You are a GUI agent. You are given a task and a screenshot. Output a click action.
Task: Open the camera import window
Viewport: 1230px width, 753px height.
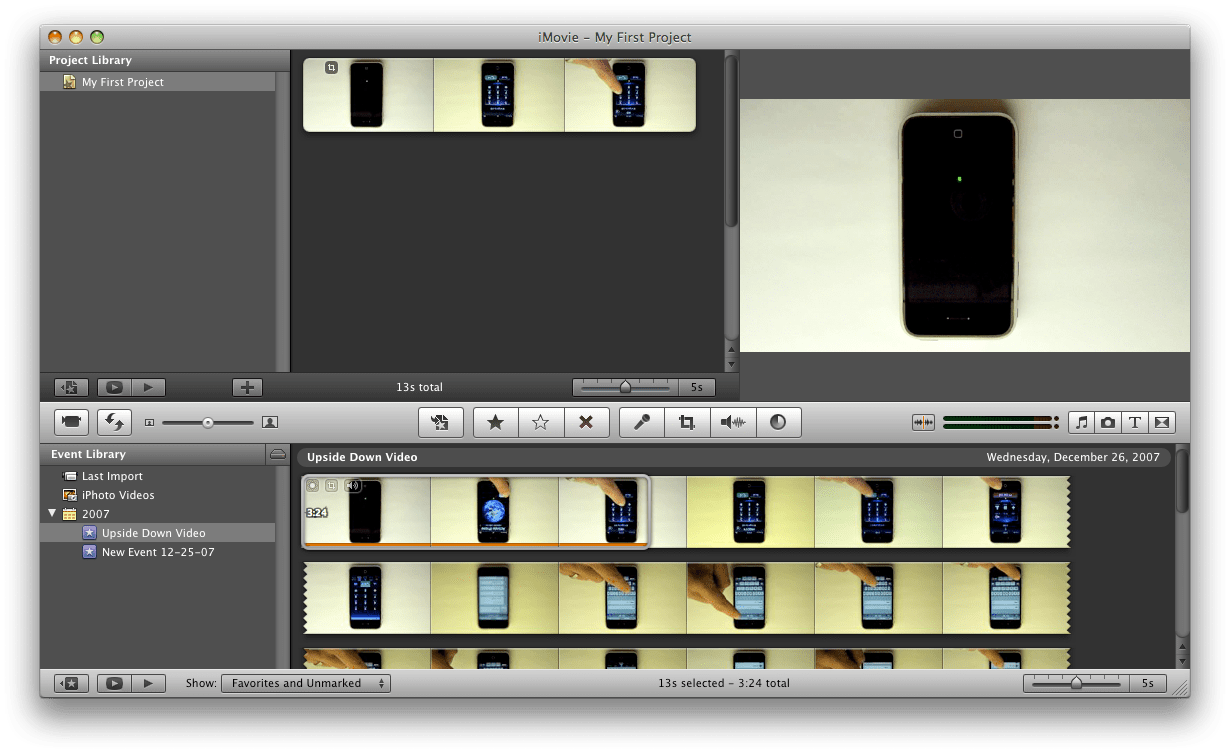[x=70, y=422]
